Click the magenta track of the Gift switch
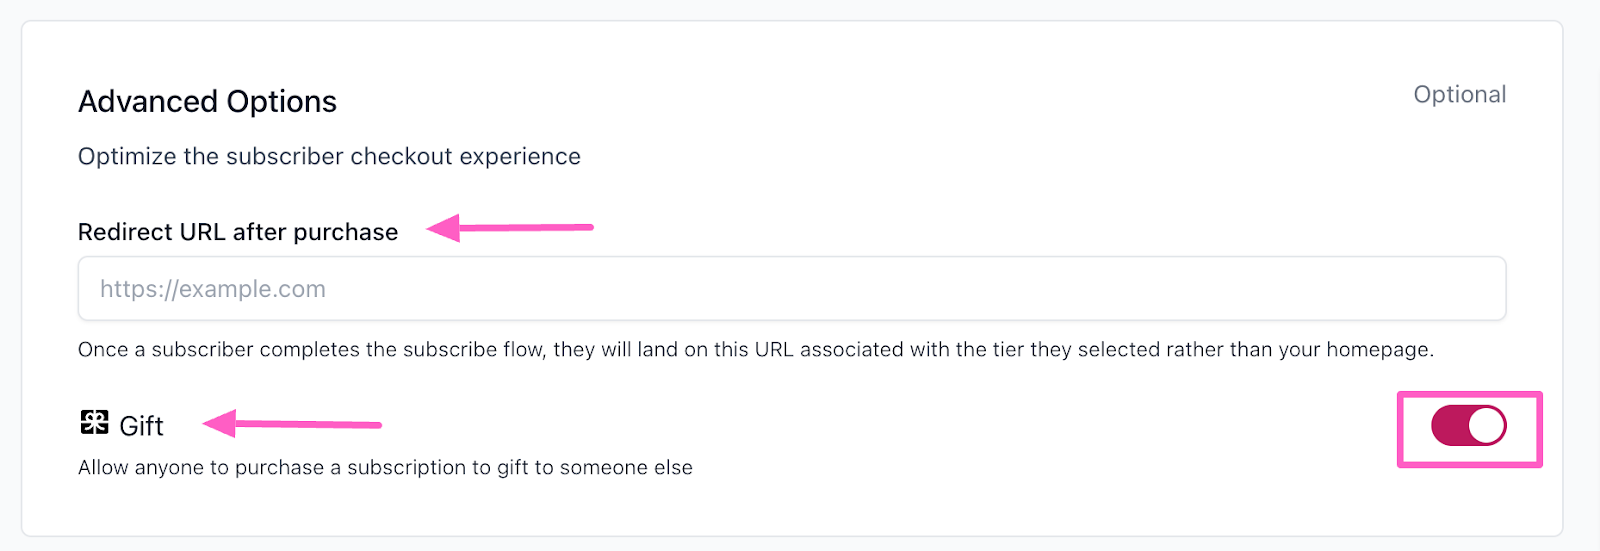 coord(1449,426)
